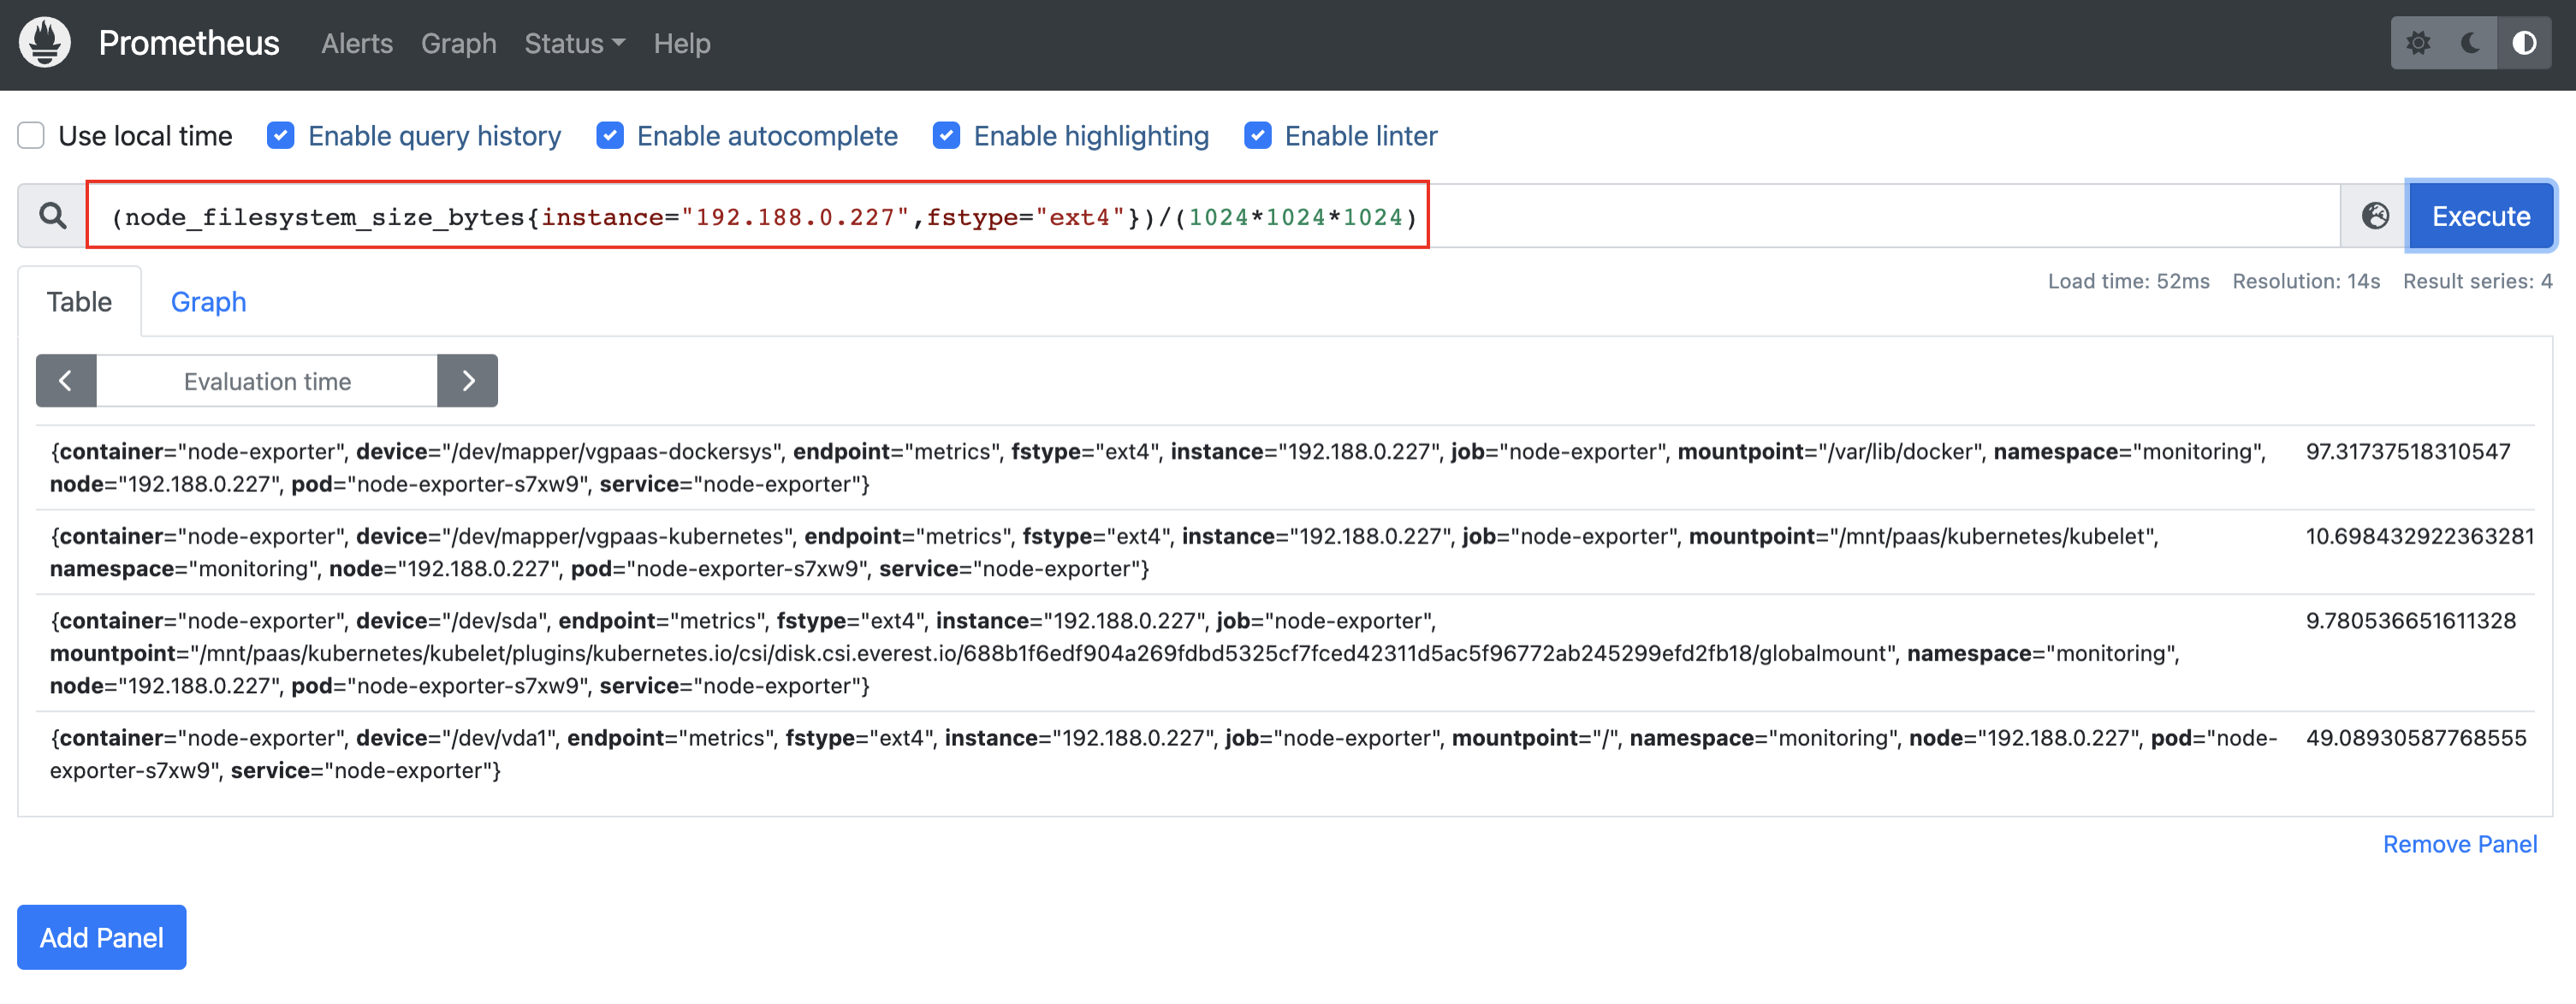This screenshot has height=1004, width=2576.
Task: Enable the Use local time checkbox
Action: click(32, 136)
